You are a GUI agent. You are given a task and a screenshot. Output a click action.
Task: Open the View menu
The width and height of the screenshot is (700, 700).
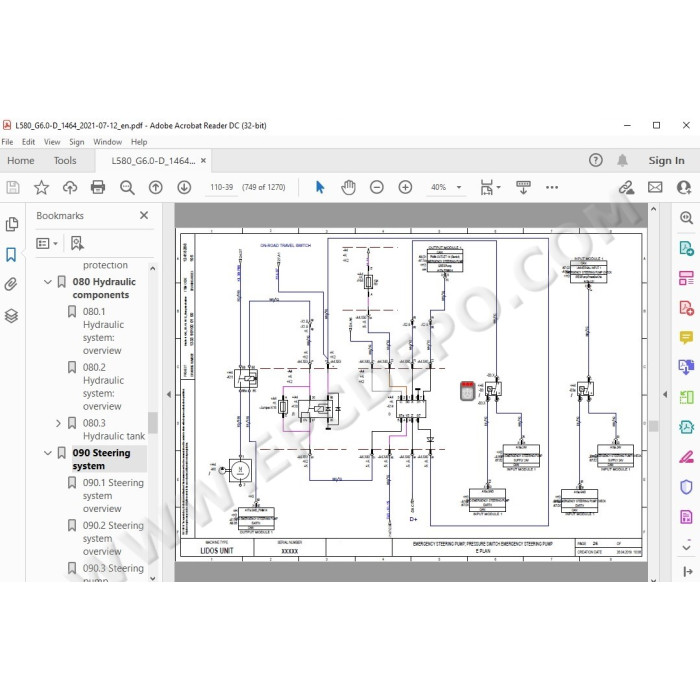coord(52,142)
